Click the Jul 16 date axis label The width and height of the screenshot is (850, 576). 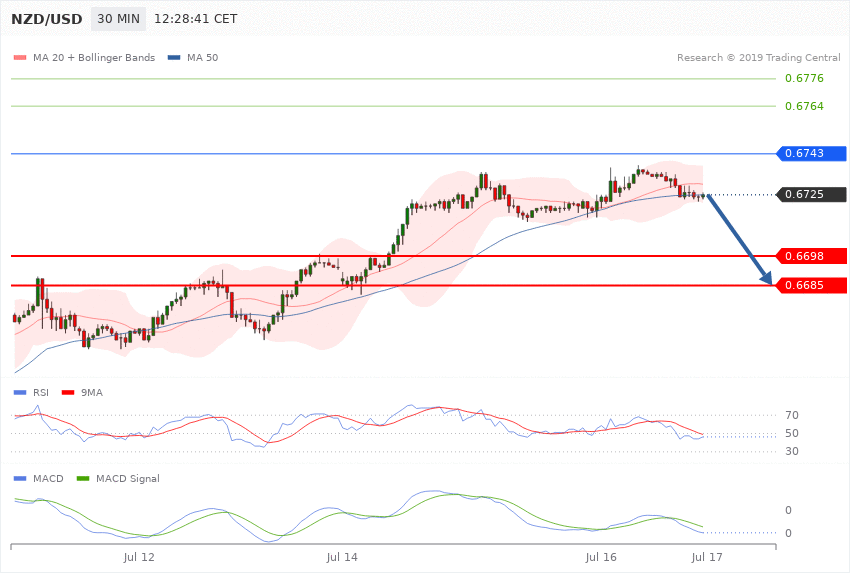click(601, 557)
